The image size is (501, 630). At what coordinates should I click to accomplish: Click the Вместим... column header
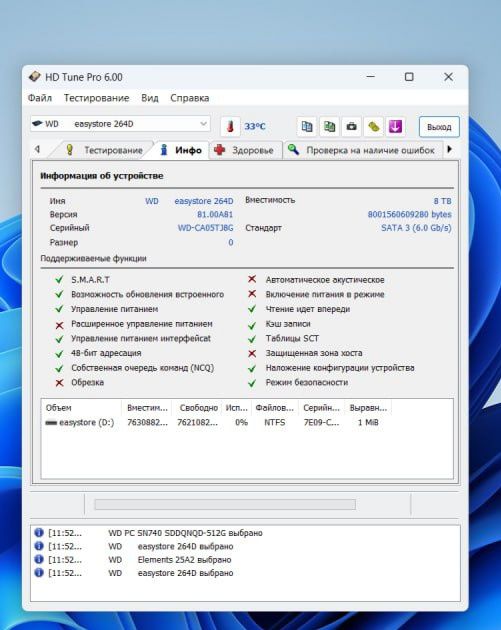147,408
